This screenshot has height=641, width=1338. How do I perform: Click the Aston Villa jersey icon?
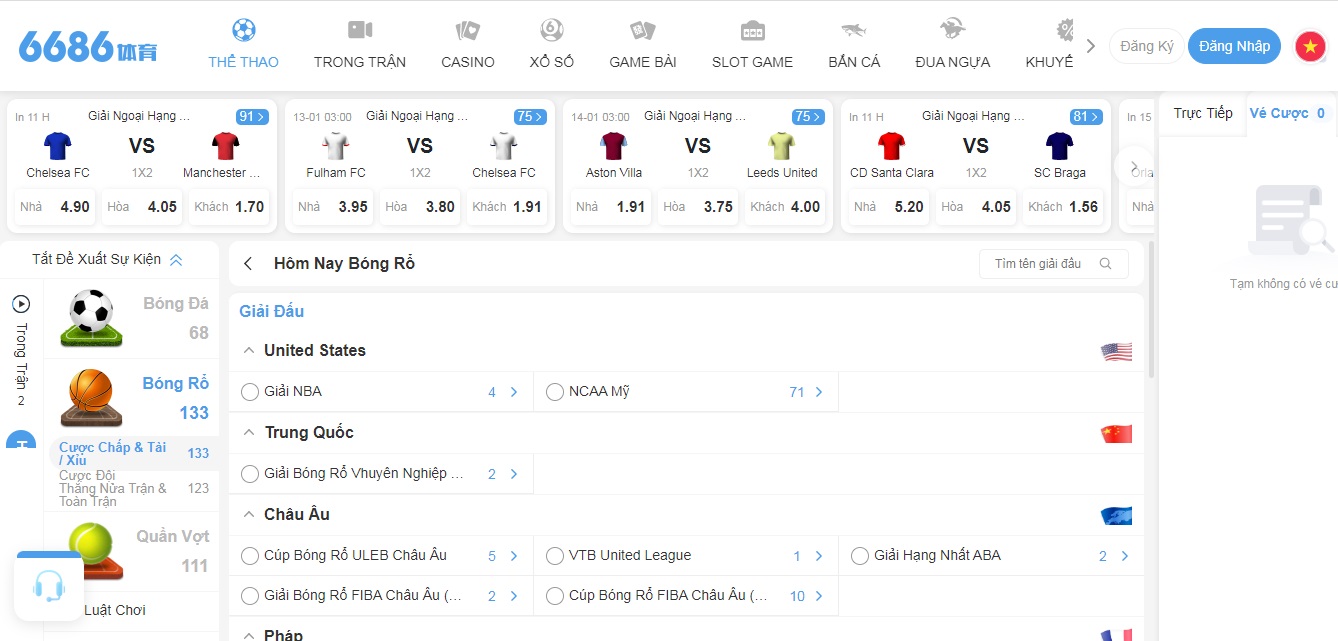[x=614, y=146]
